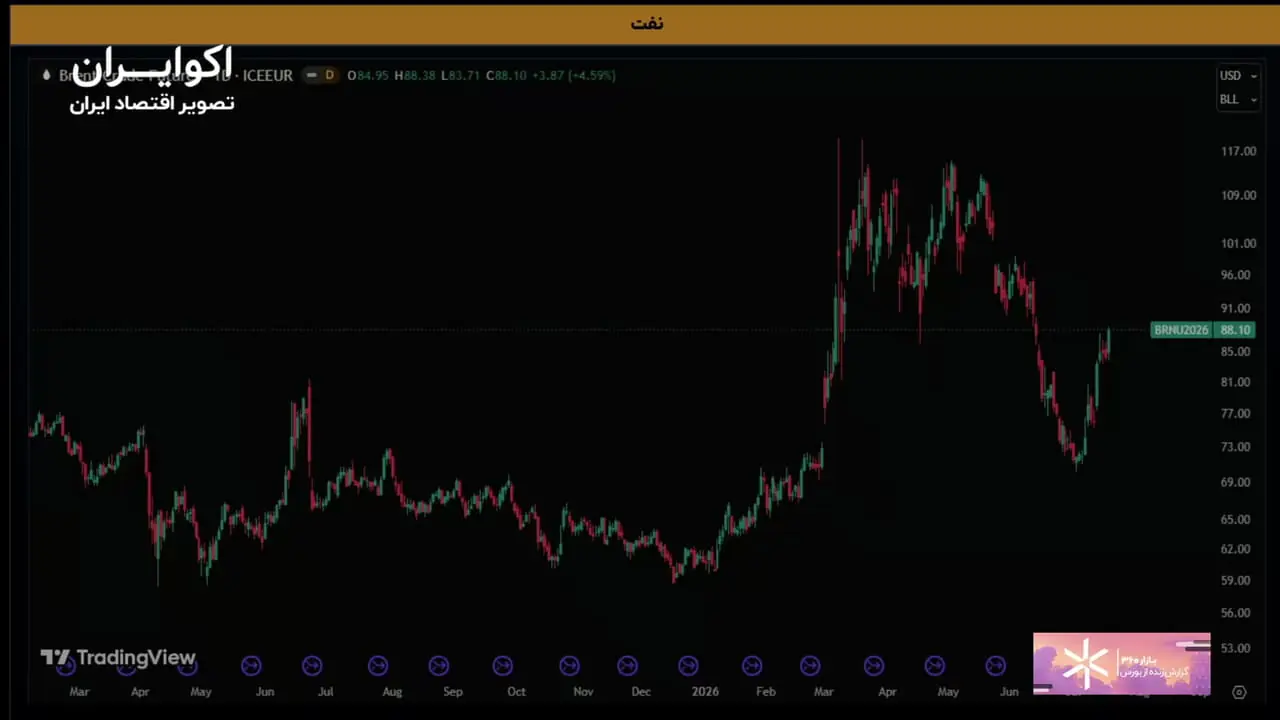
Task: Click the 88.10 current price tag
Action: click(1235, 330)
